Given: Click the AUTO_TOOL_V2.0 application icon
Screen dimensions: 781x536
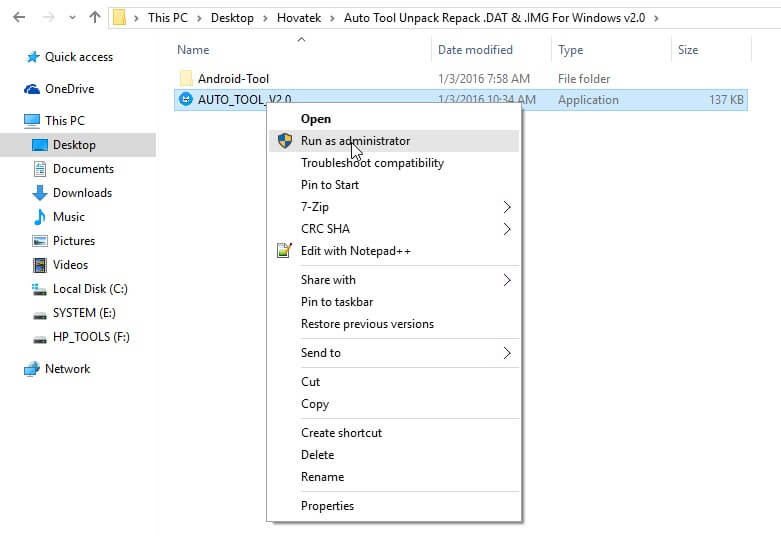Looking at the screenshot, I should (x=186, y=99).
